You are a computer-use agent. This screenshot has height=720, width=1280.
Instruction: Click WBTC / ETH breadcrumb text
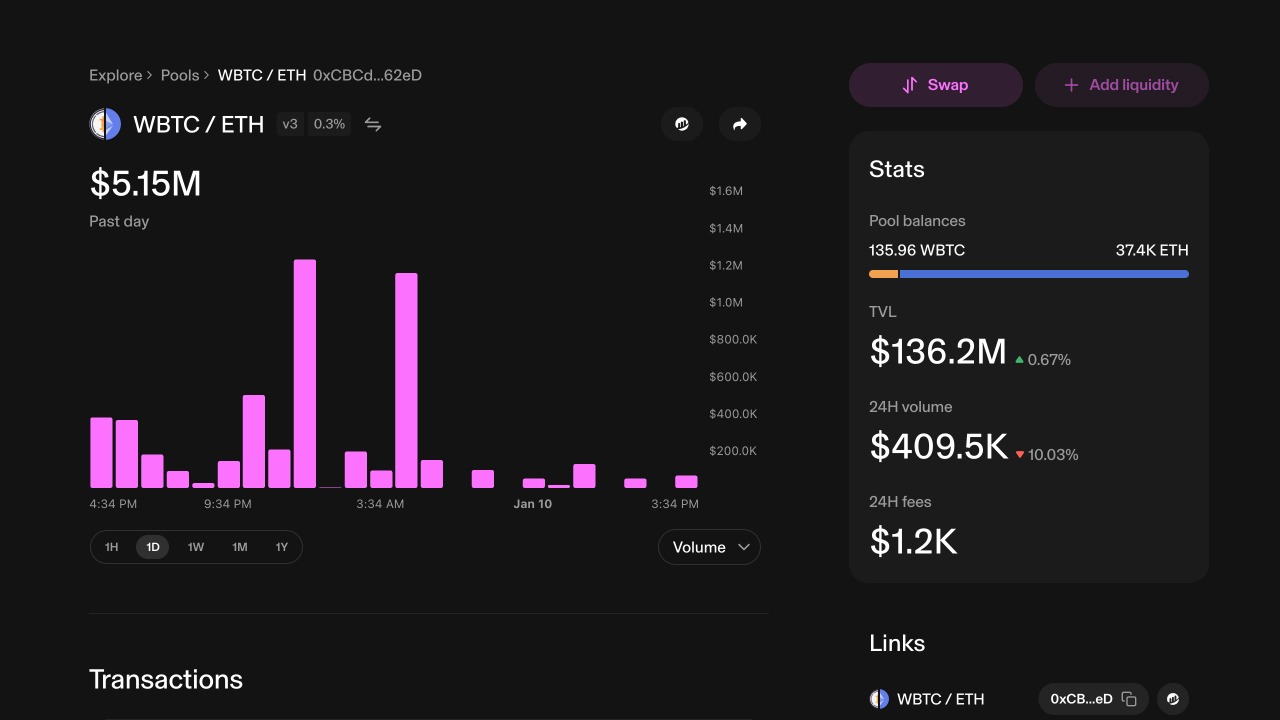(262, 75)
